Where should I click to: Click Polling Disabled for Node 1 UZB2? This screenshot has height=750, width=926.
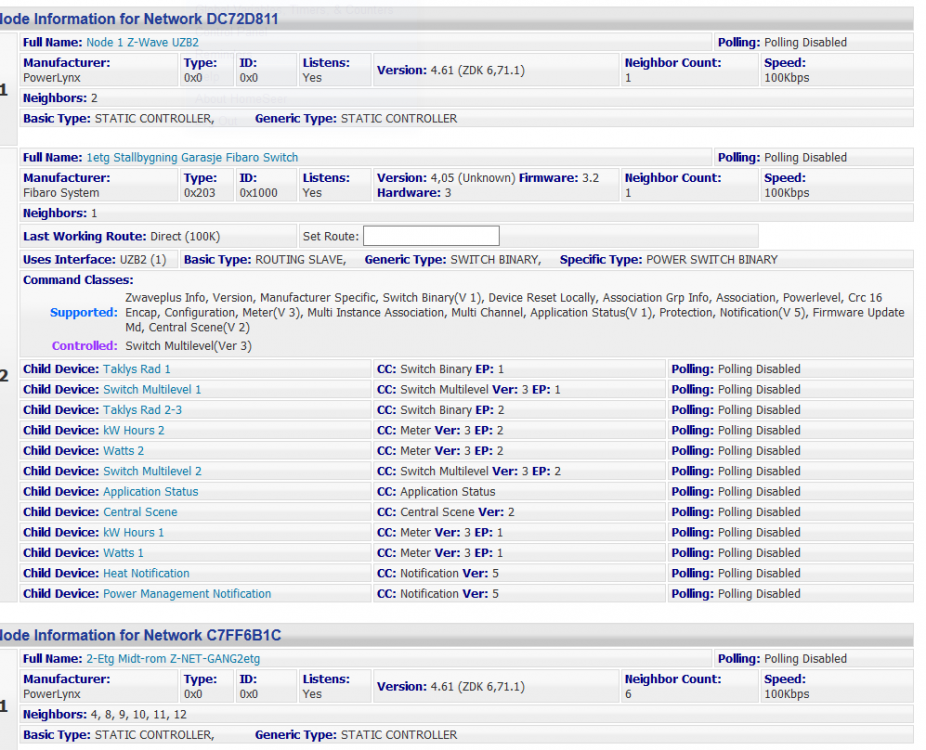click(805, 43)
